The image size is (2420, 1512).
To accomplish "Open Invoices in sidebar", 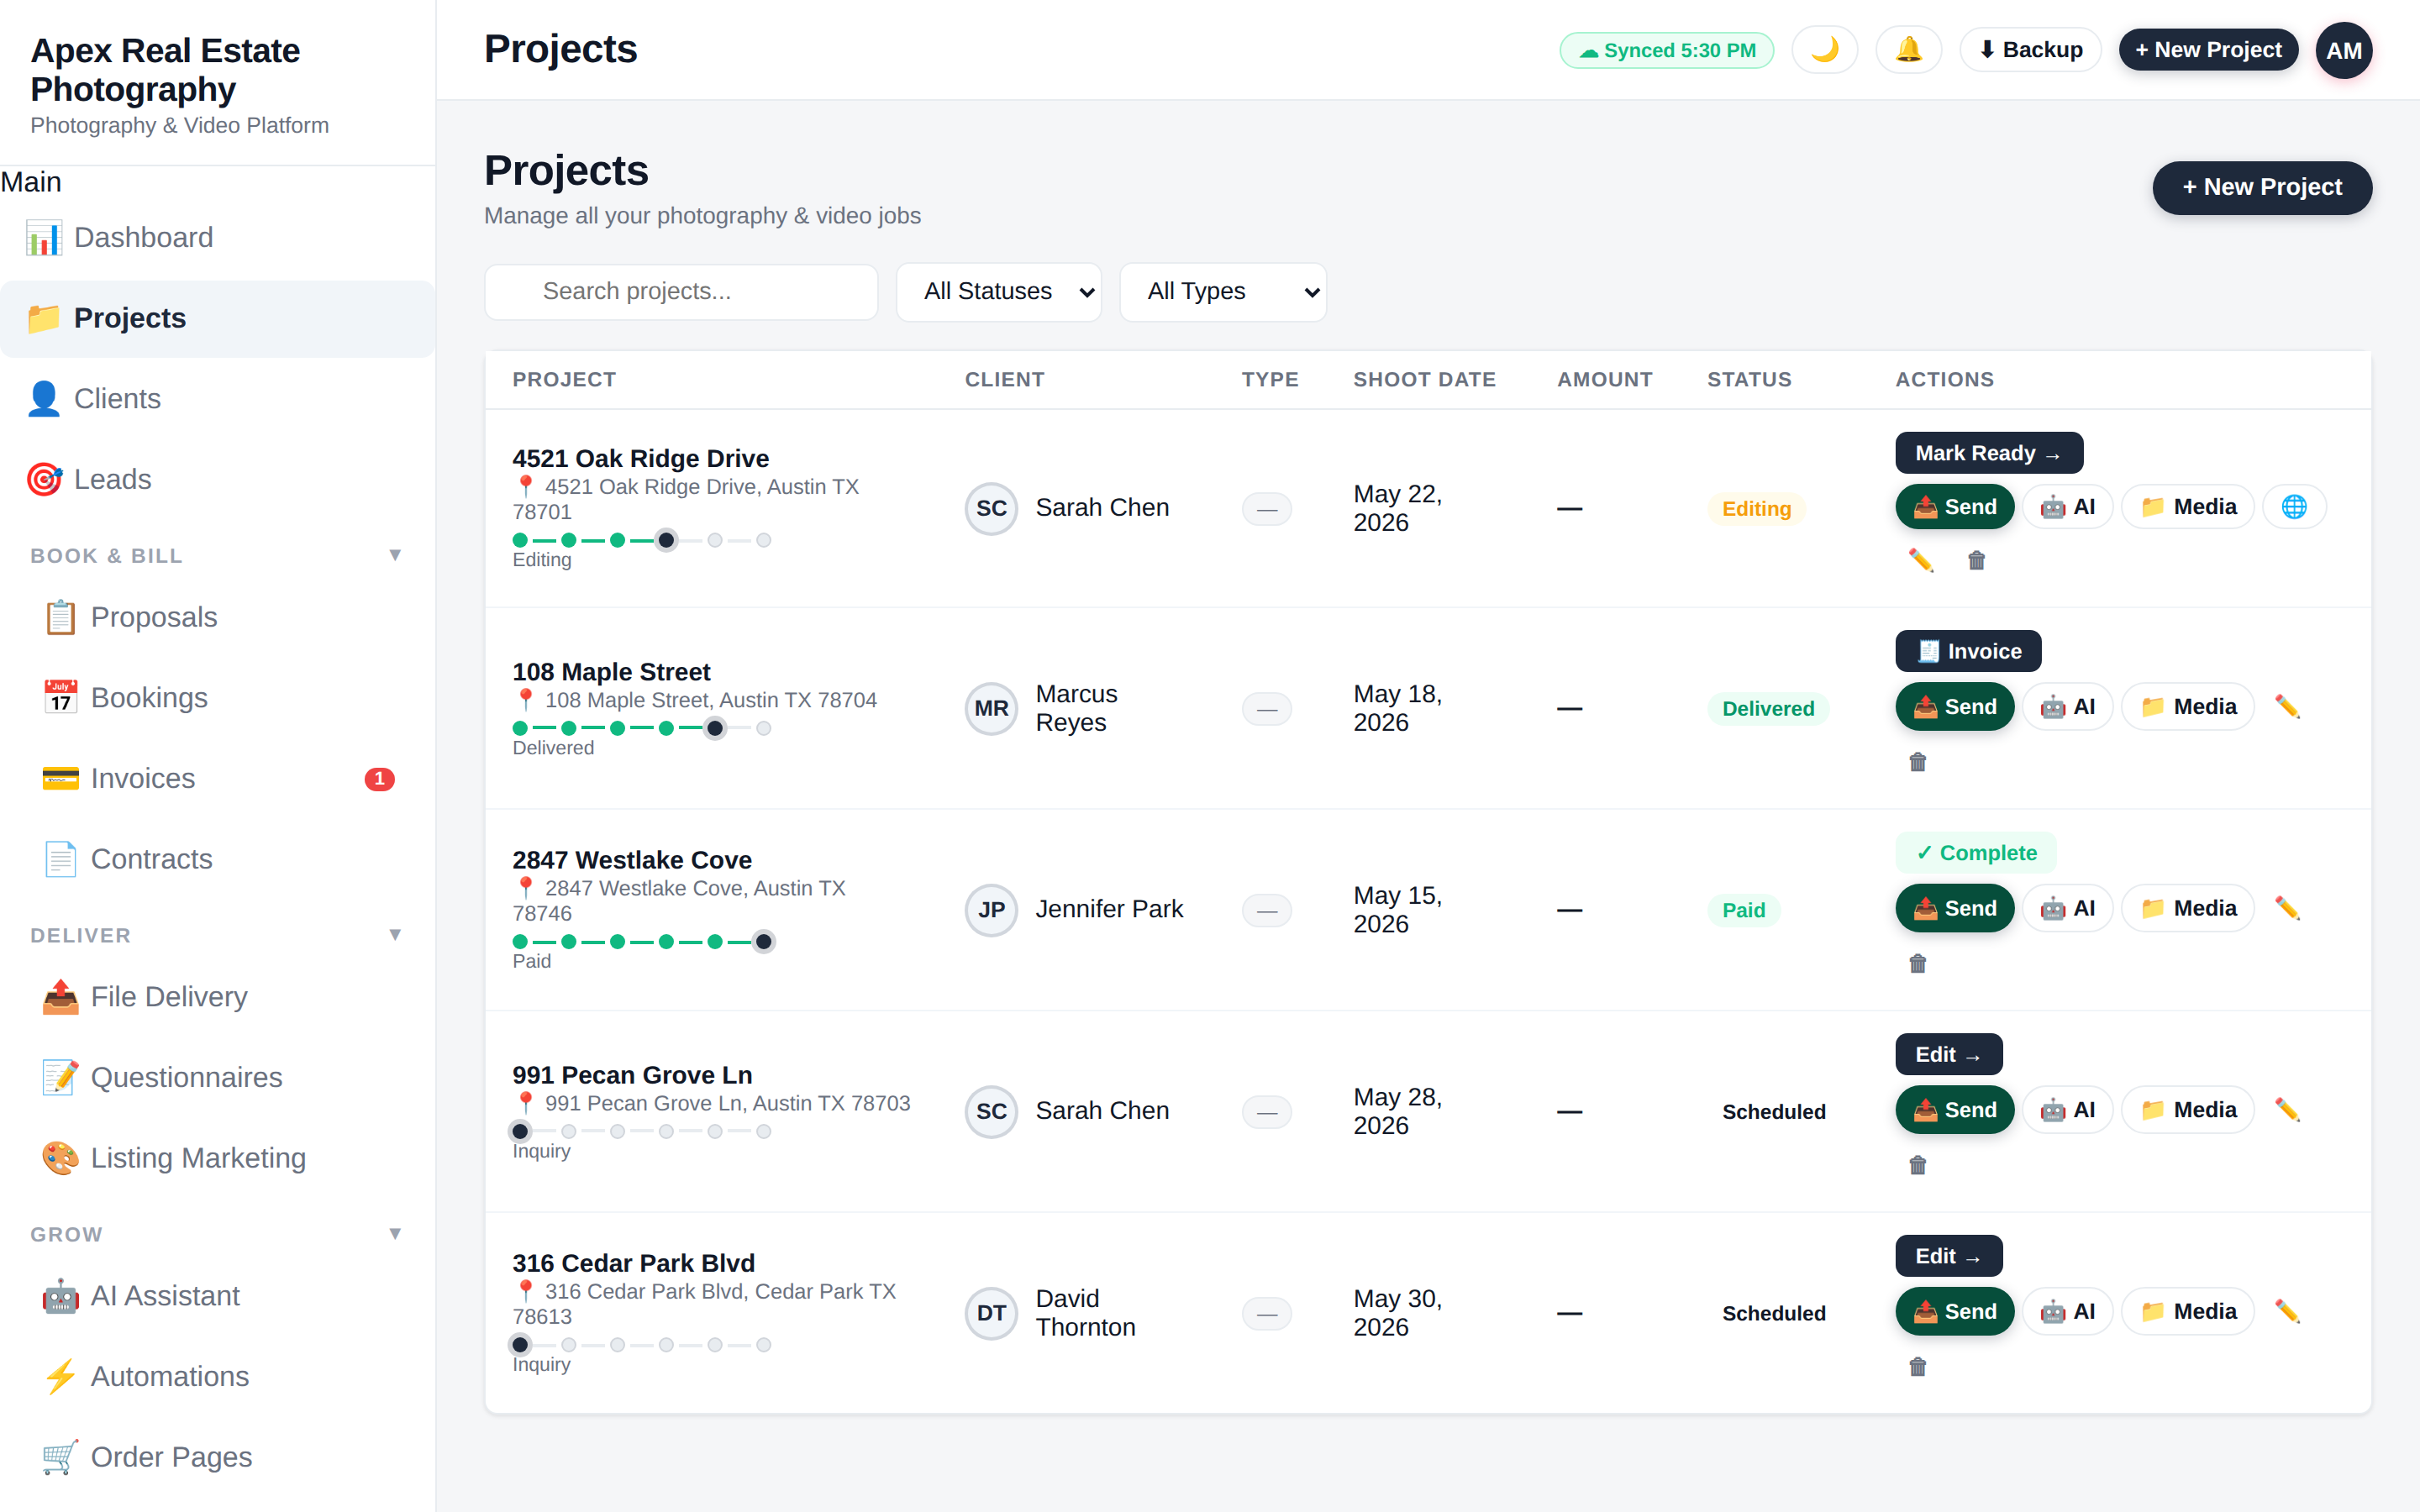I will tap(217, 778).
